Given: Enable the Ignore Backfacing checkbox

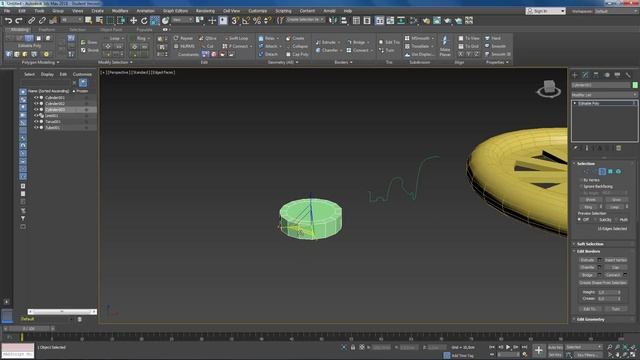Looking at the screenshot, I should [581, 187].
